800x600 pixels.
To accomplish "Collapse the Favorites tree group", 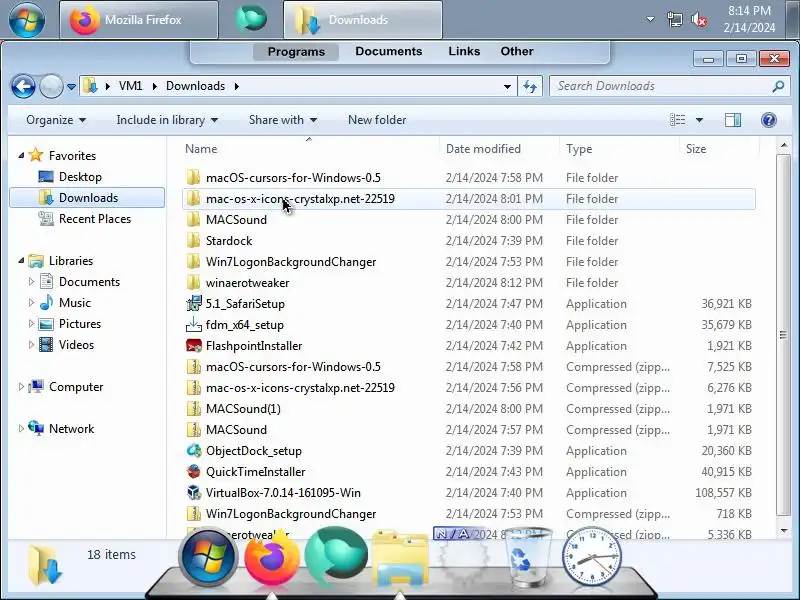I will tap(21, 155).
